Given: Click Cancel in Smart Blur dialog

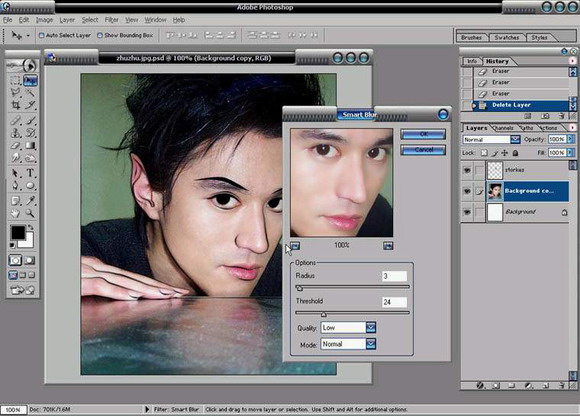Looking at the screenshot, I should tap(423, 150).
